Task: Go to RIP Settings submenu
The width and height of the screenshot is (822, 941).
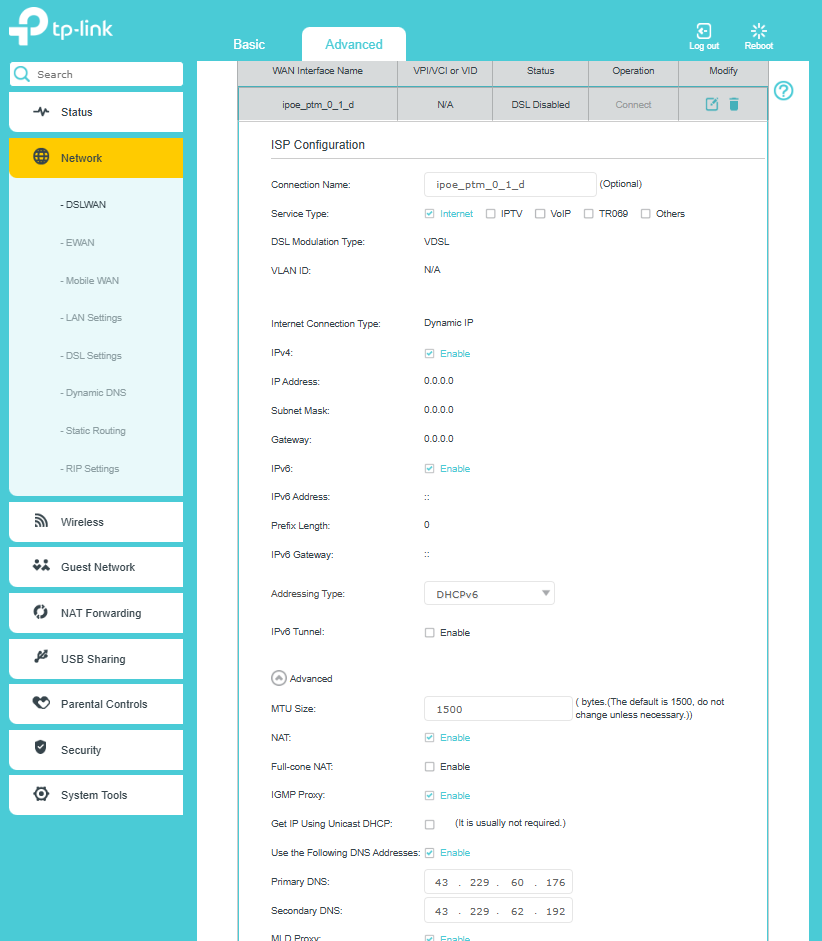Action: pos(90,468)
